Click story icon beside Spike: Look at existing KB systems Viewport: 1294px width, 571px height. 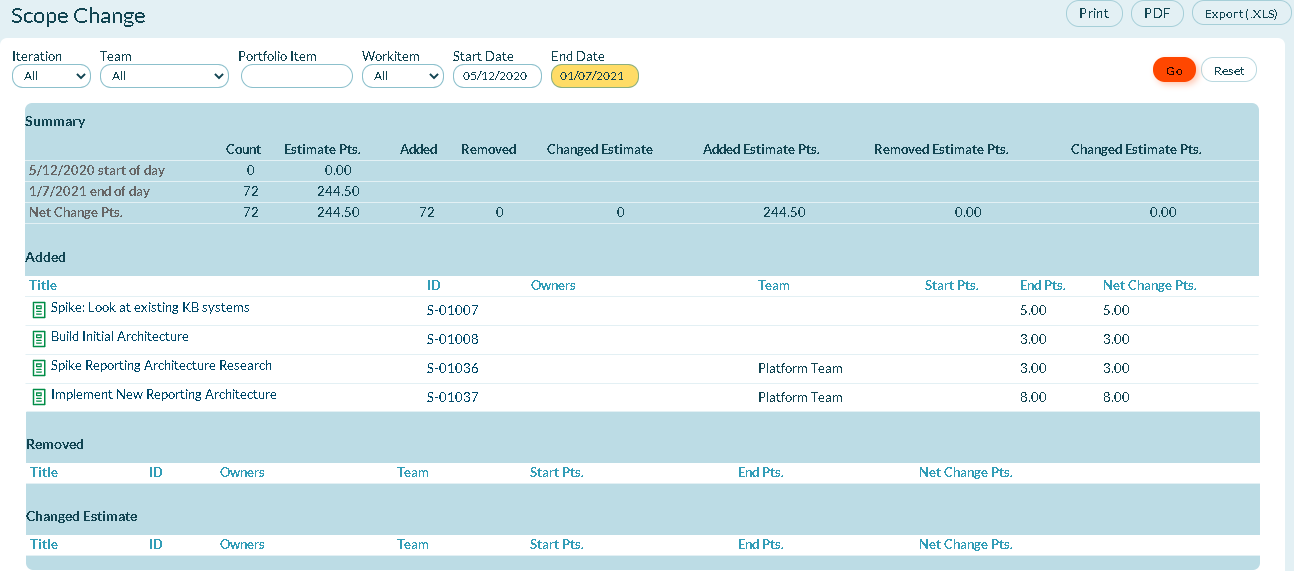(x=39, y=310)
